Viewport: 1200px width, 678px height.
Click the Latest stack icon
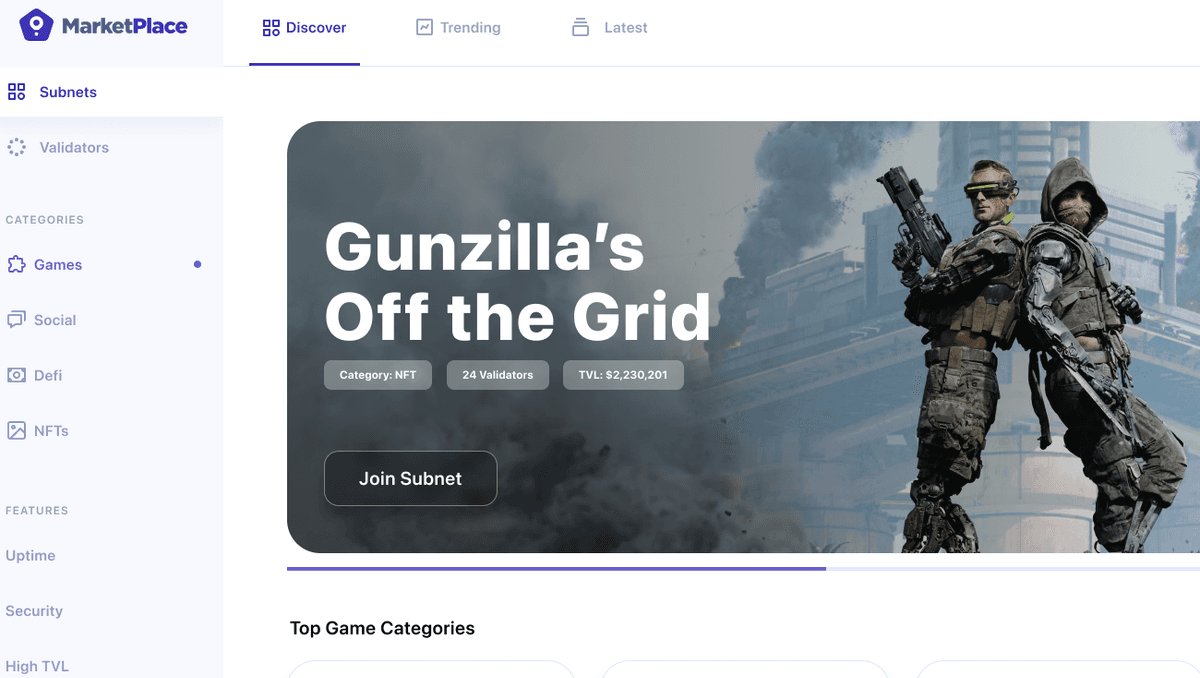[580, 27]
